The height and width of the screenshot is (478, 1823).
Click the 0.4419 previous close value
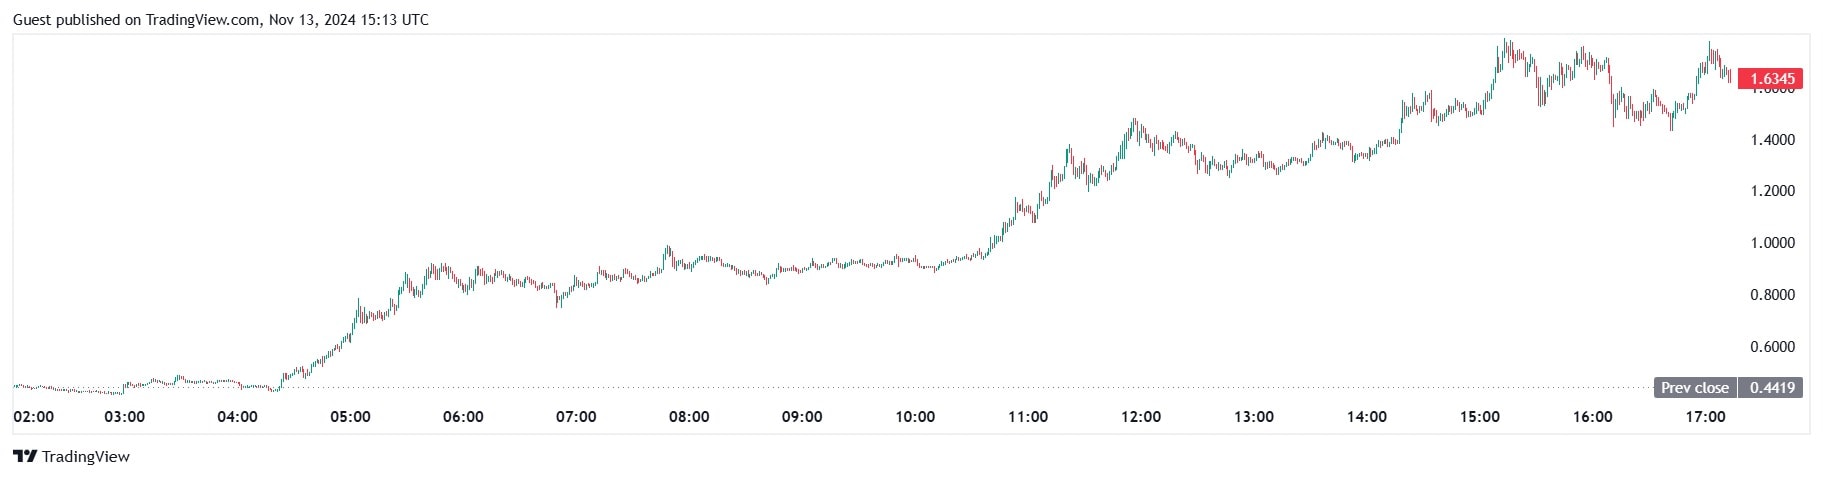pos(1772,388)
